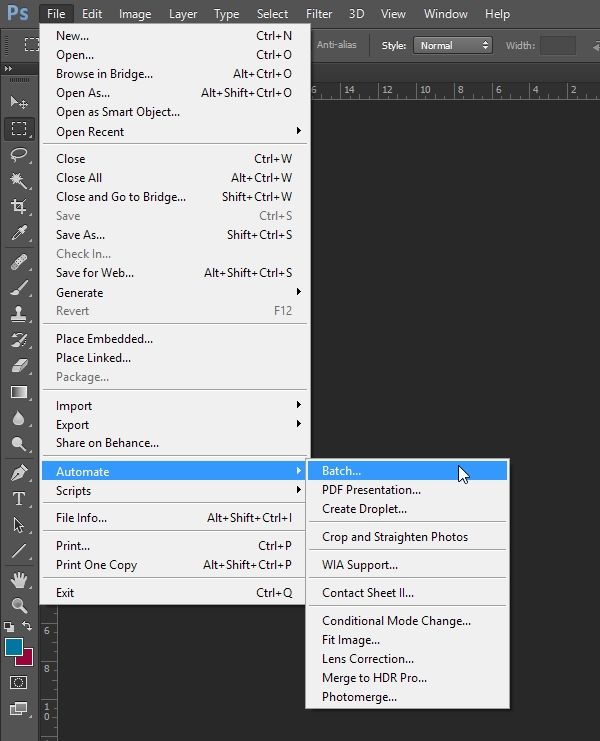Choose Fit Image... option
Viewport: 600px width, 741px height.
[407, 640]
